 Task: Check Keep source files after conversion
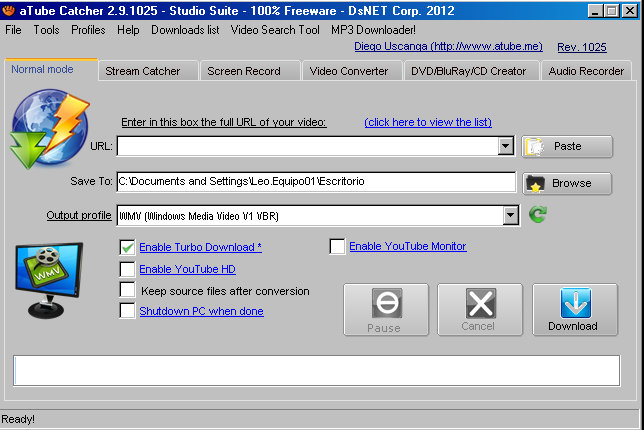[127, 290]
